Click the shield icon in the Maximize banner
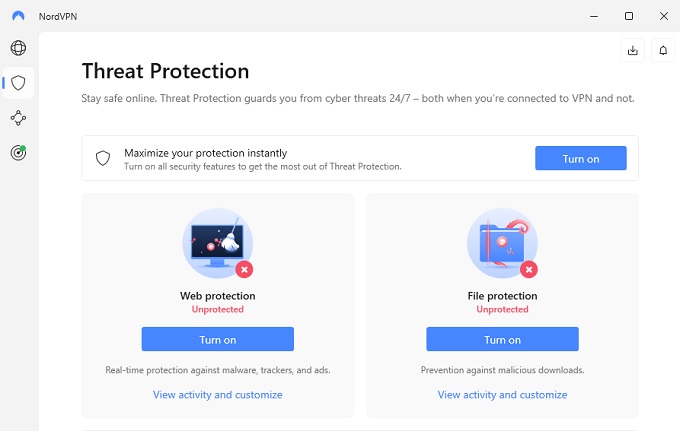This screenshot has height=431, width=680. click(103, 158)
